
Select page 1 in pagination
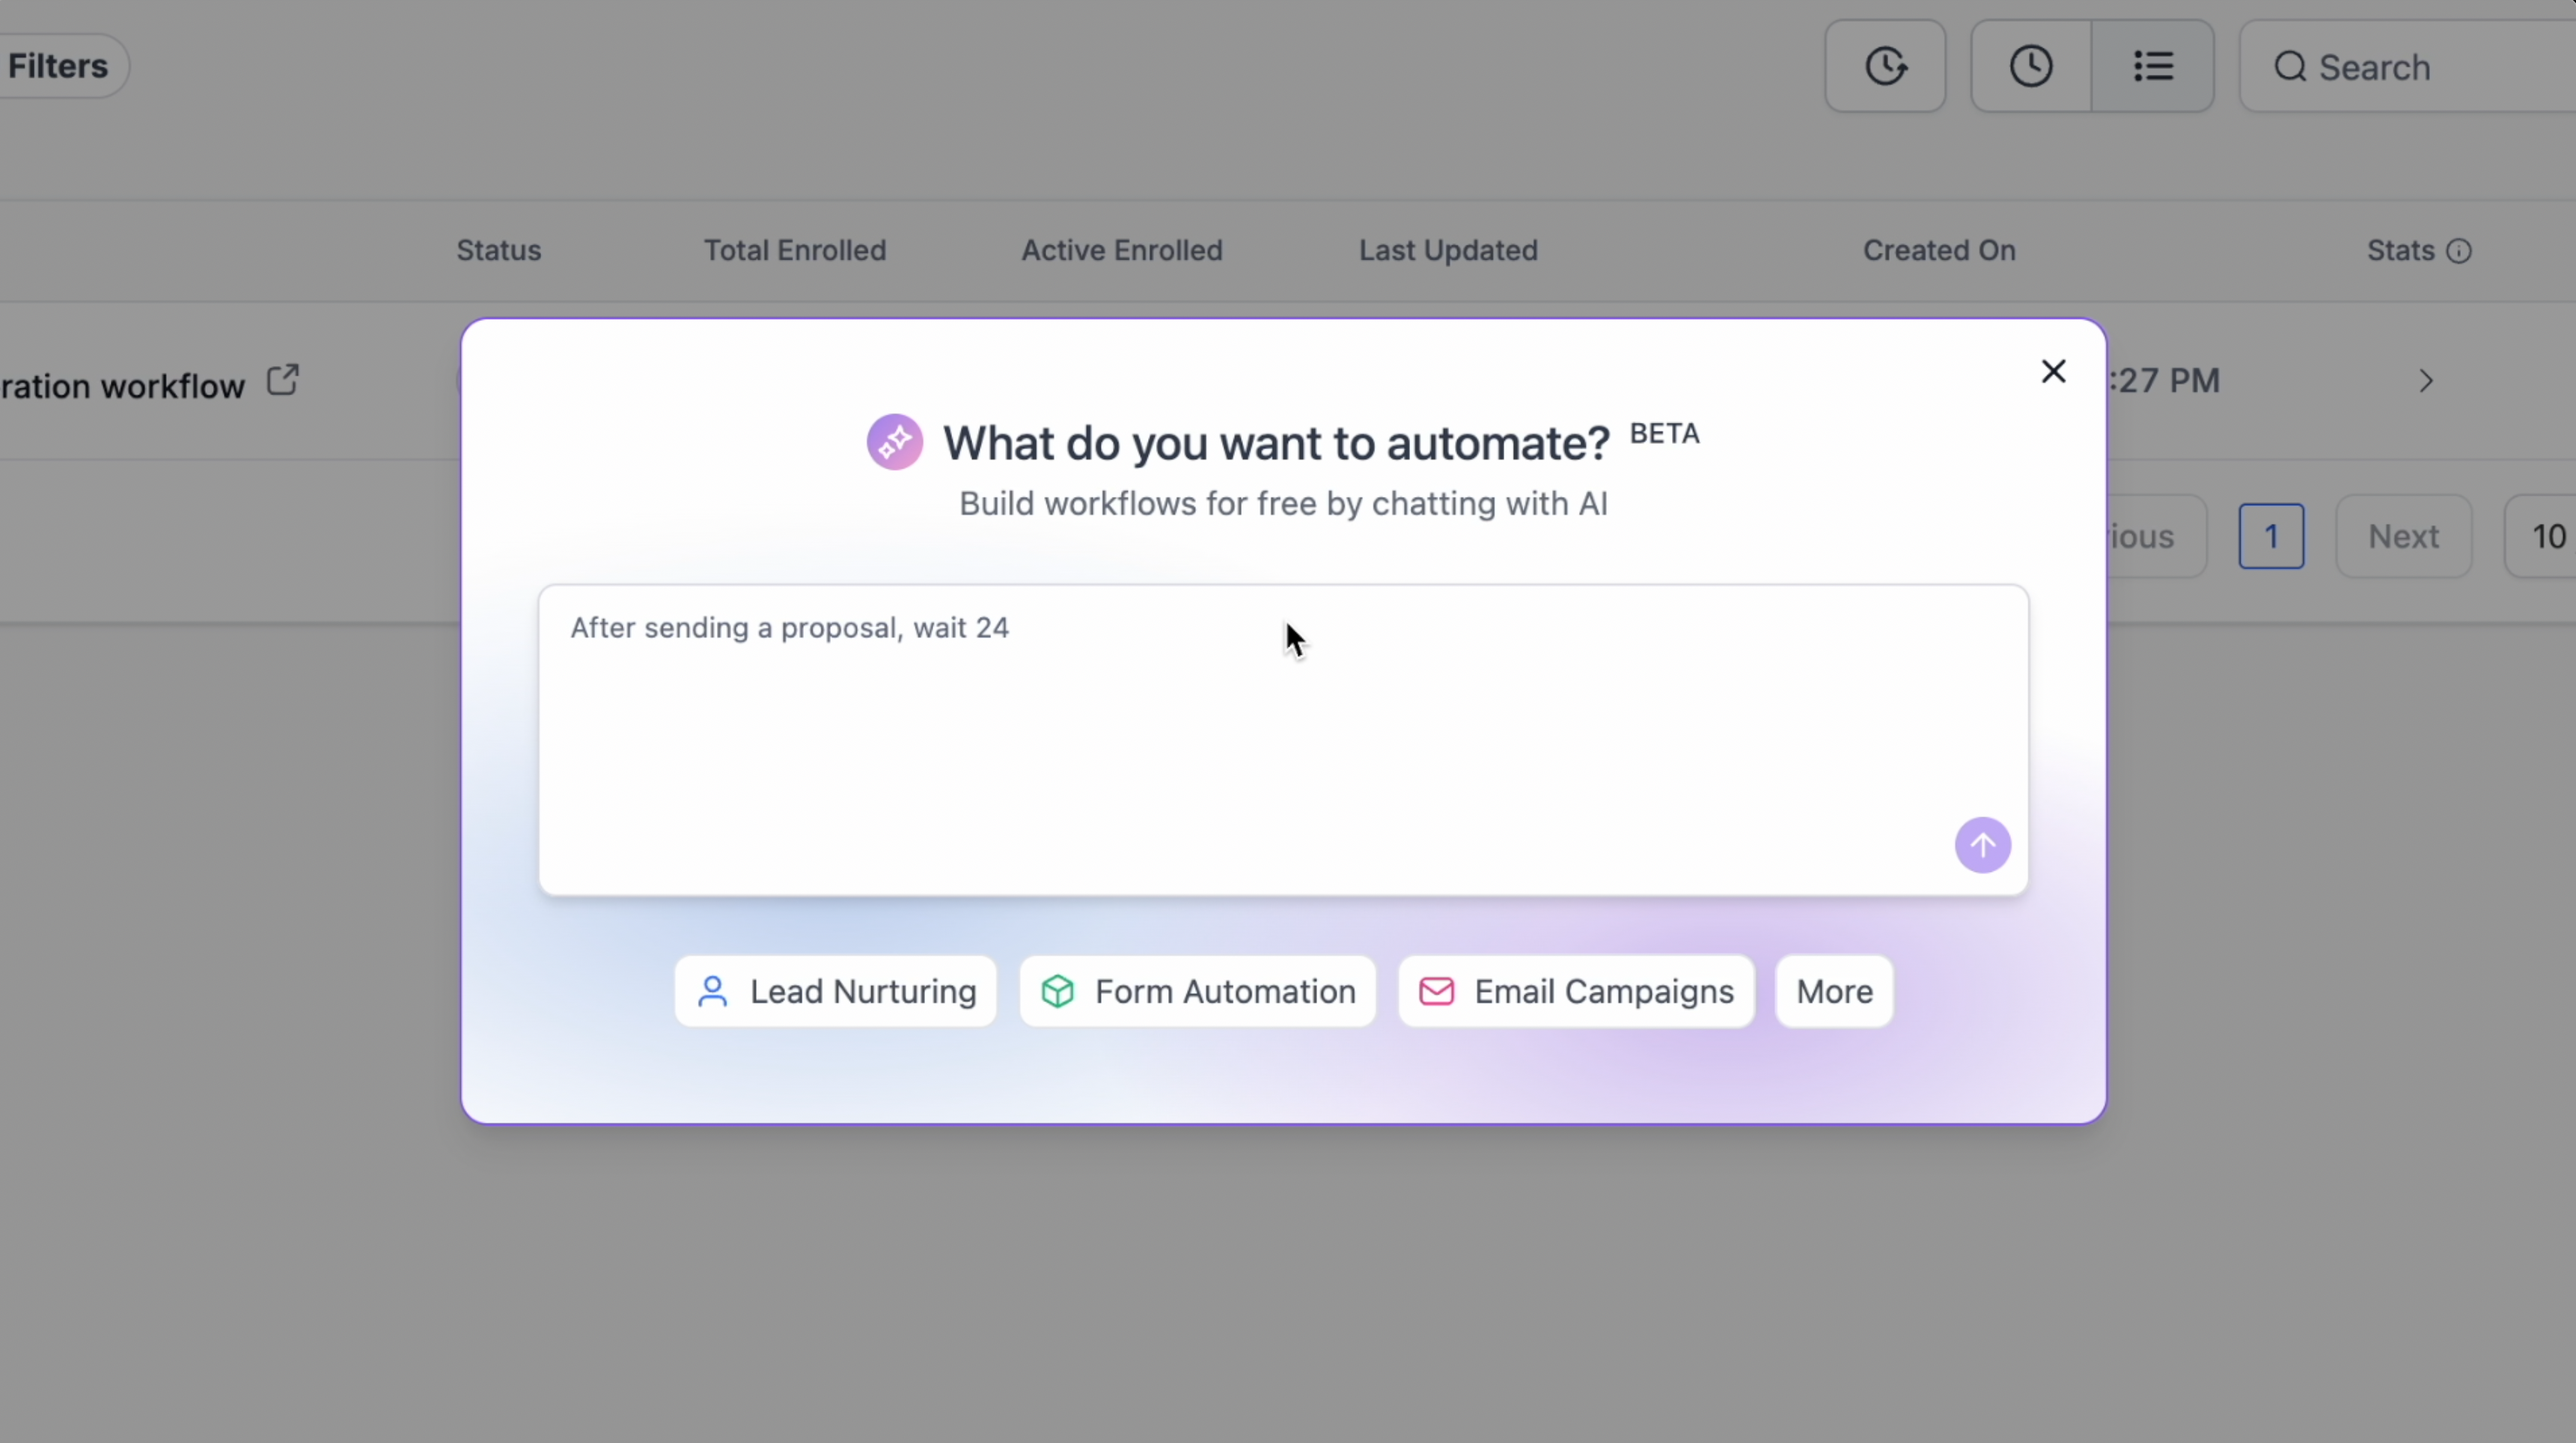pos(2271,537)
